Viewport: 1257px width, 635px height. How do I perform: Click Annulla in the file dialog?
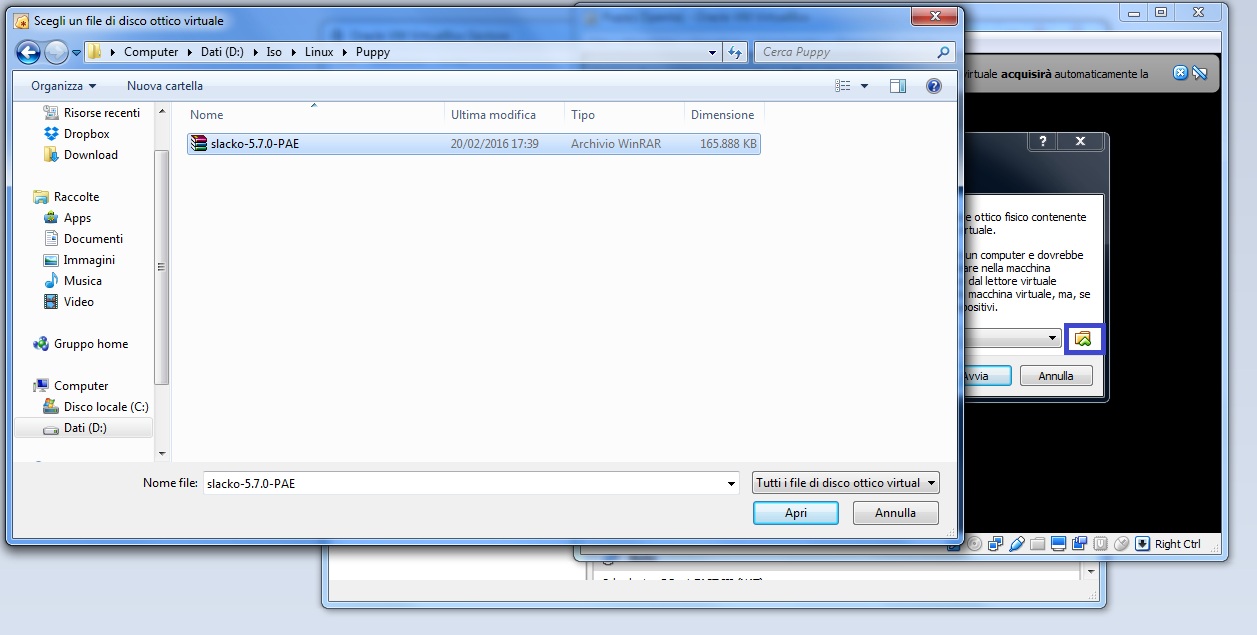tap(895, 513)
